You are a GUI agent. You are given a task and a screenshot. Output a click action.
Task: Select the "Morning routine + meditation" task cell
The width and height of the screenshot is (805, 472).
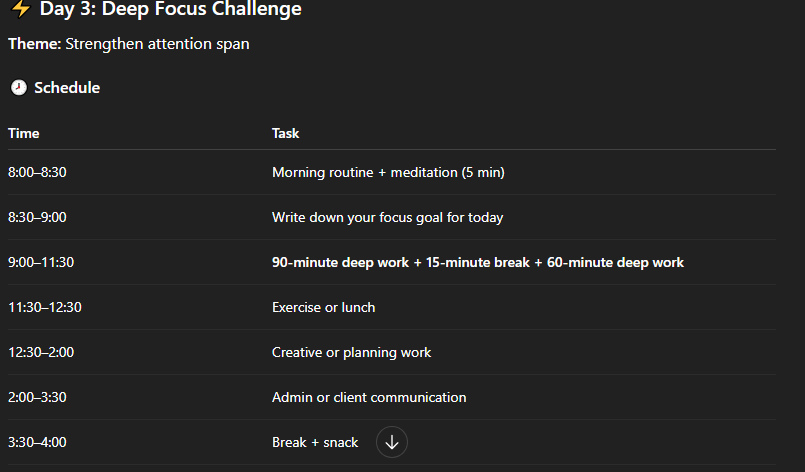(x=388, y=172)
